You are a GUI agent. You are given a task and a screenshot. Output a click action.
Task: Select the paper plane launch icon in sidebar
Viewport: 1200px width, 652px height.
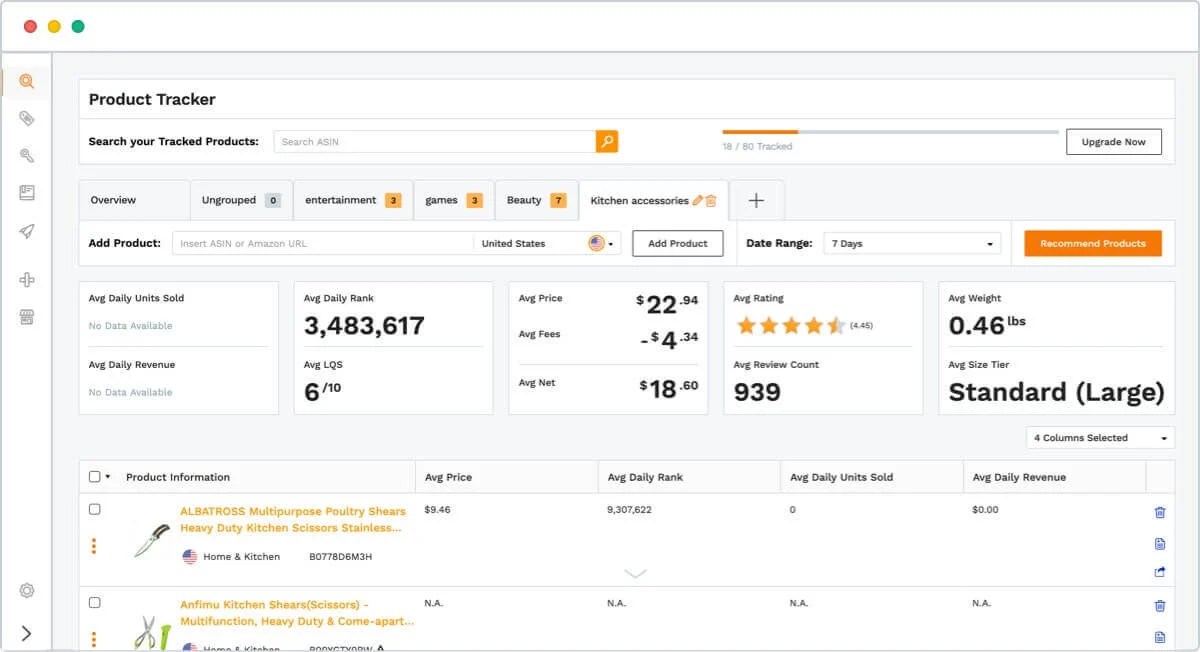(x=27, y=231)
